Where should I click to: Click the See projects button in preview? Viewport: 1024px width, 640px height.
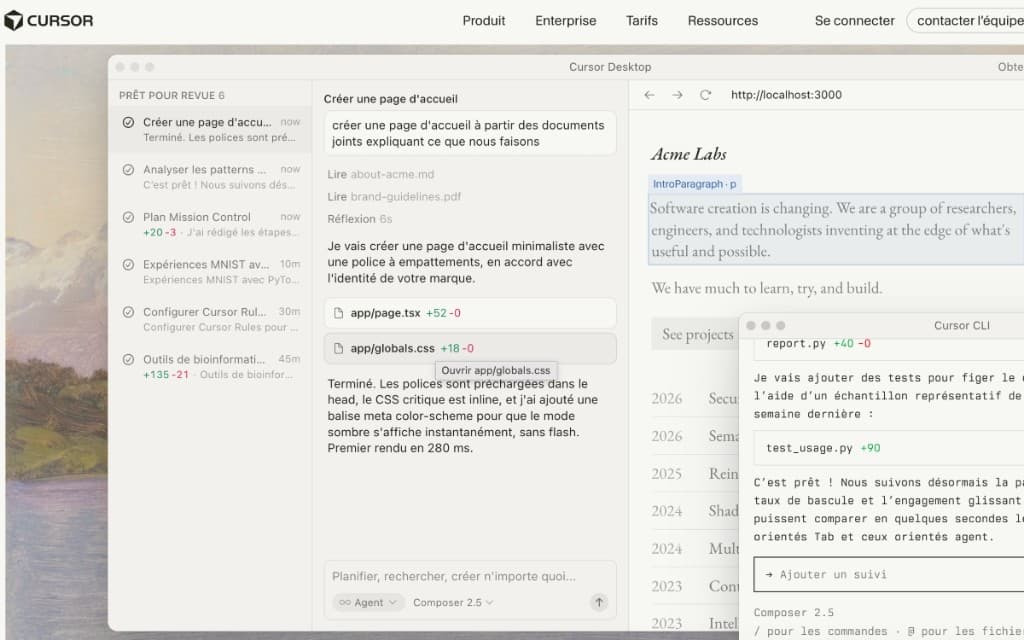click(697, 334)
